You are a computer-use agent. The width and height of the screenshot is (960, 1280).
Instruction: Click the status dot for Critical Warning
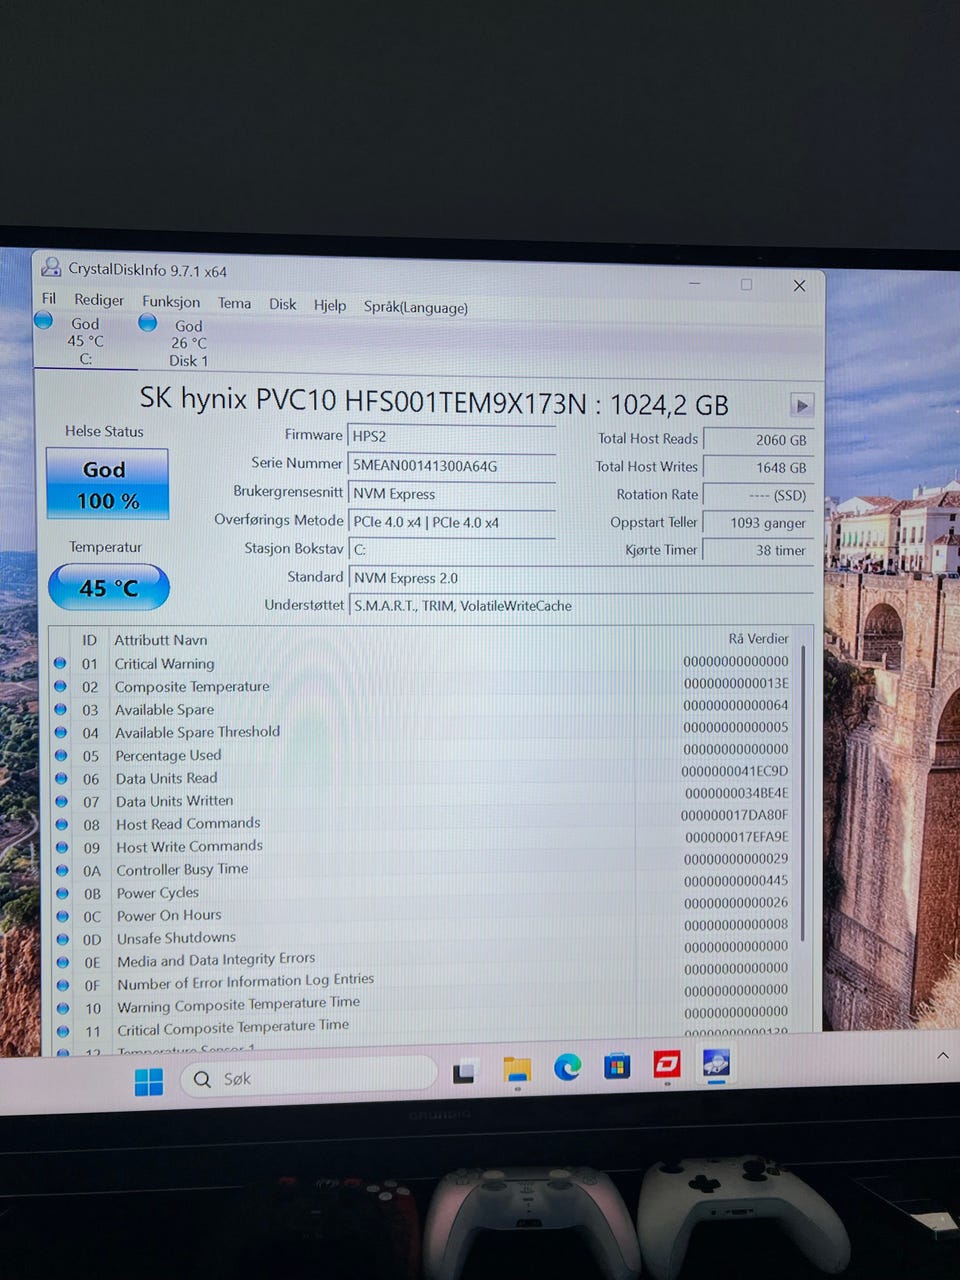[60, 663]
